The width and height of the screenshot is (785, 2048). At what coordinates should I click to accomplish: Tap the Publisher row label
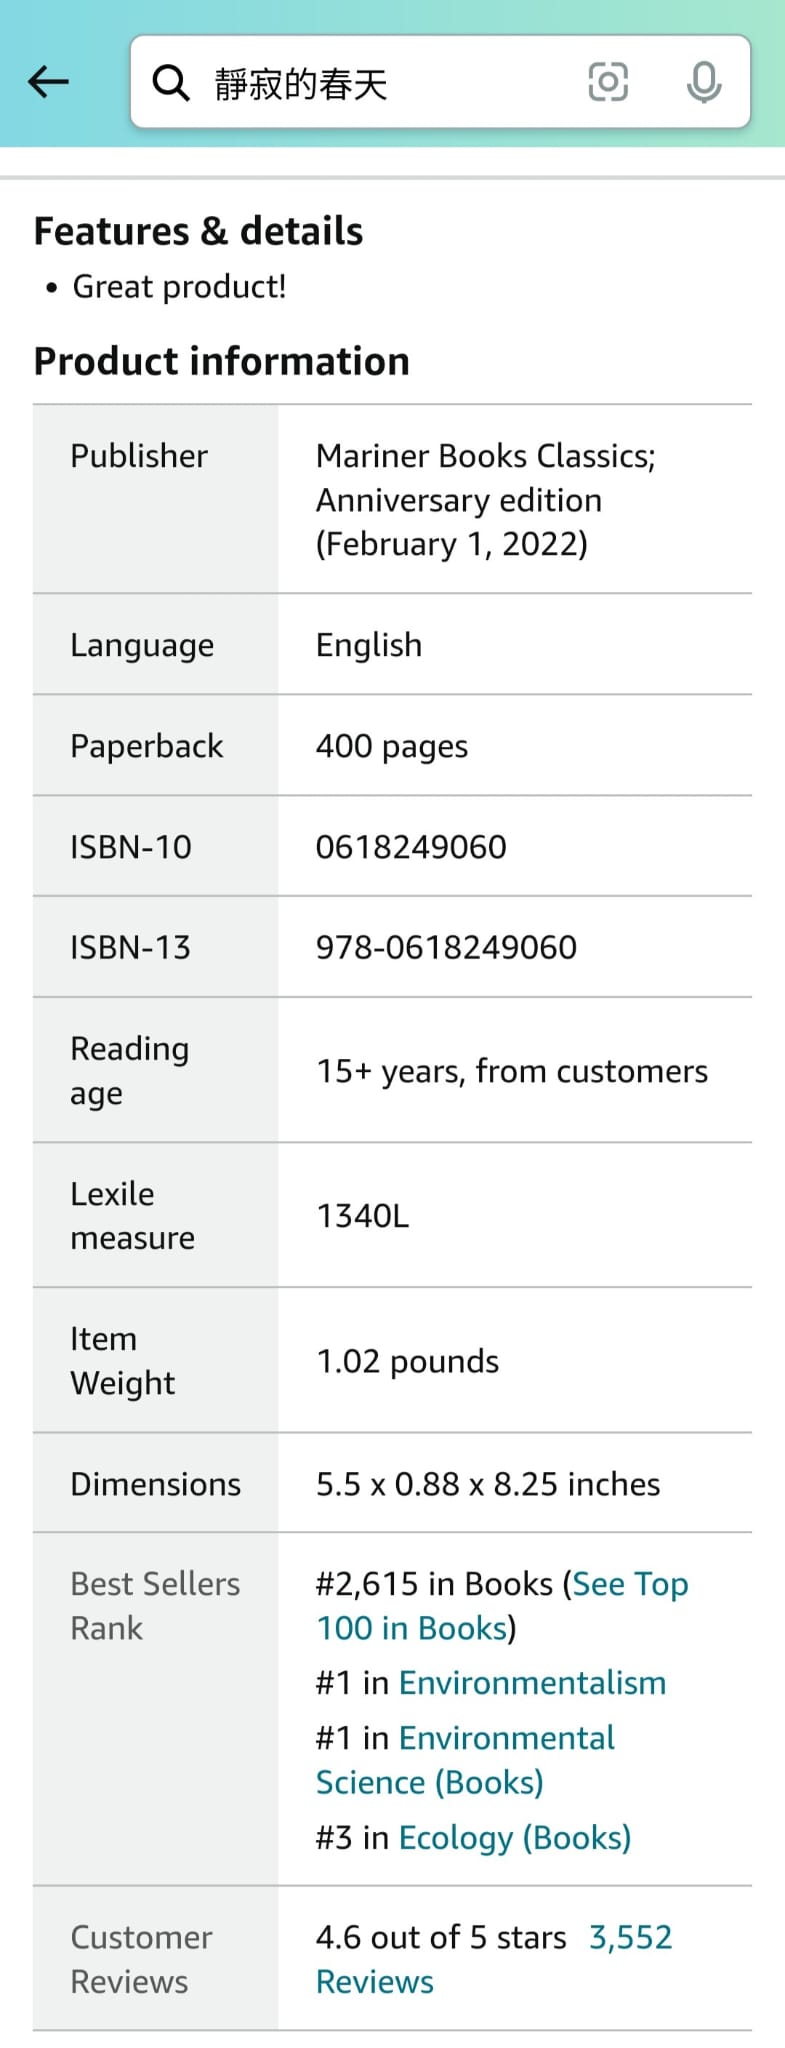pos(139,456)
